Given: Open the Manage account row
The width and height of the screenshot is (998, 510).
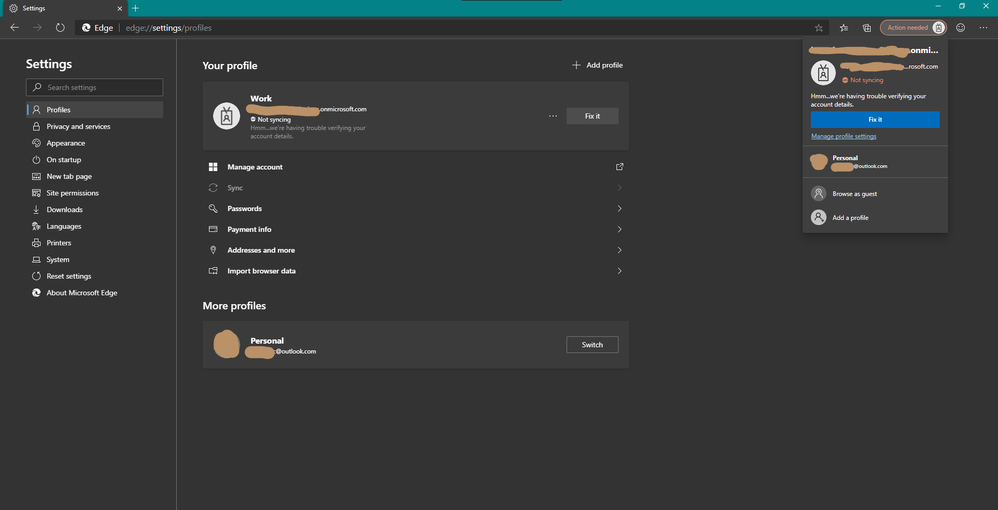Looking at the screenshot, I should pos(416,167).
